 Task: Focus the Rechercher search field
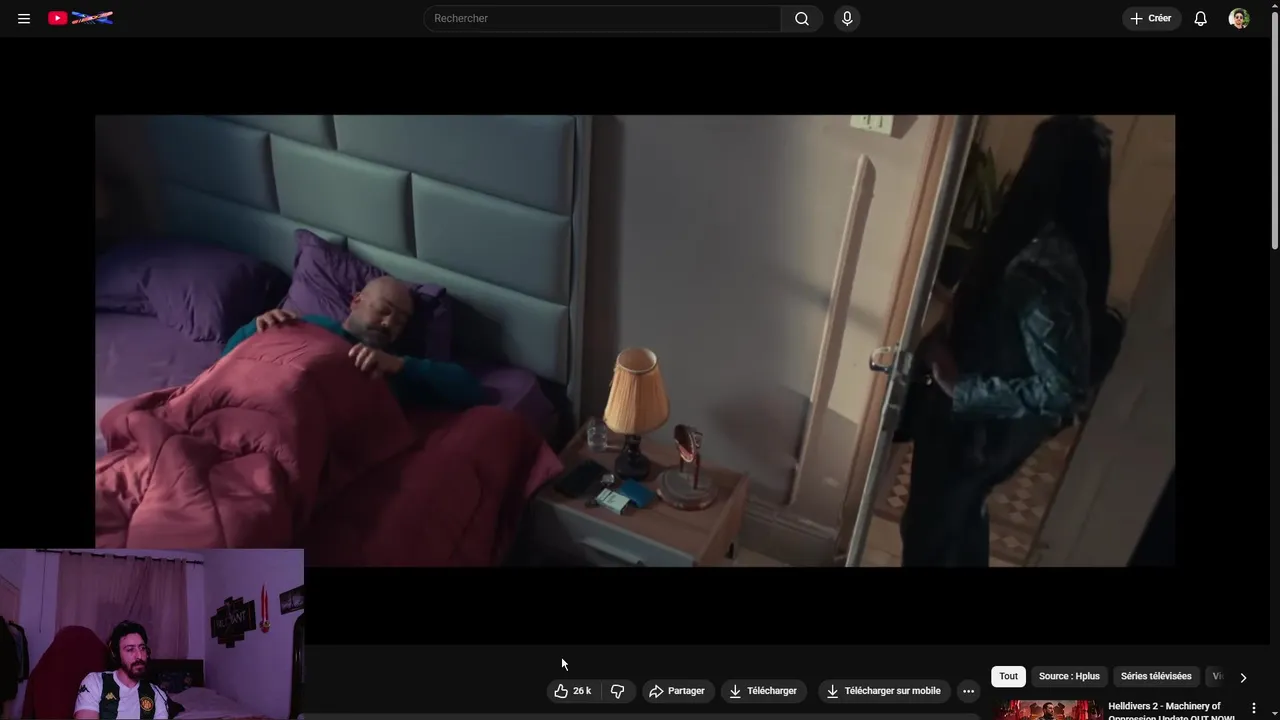tap(602, 18)
